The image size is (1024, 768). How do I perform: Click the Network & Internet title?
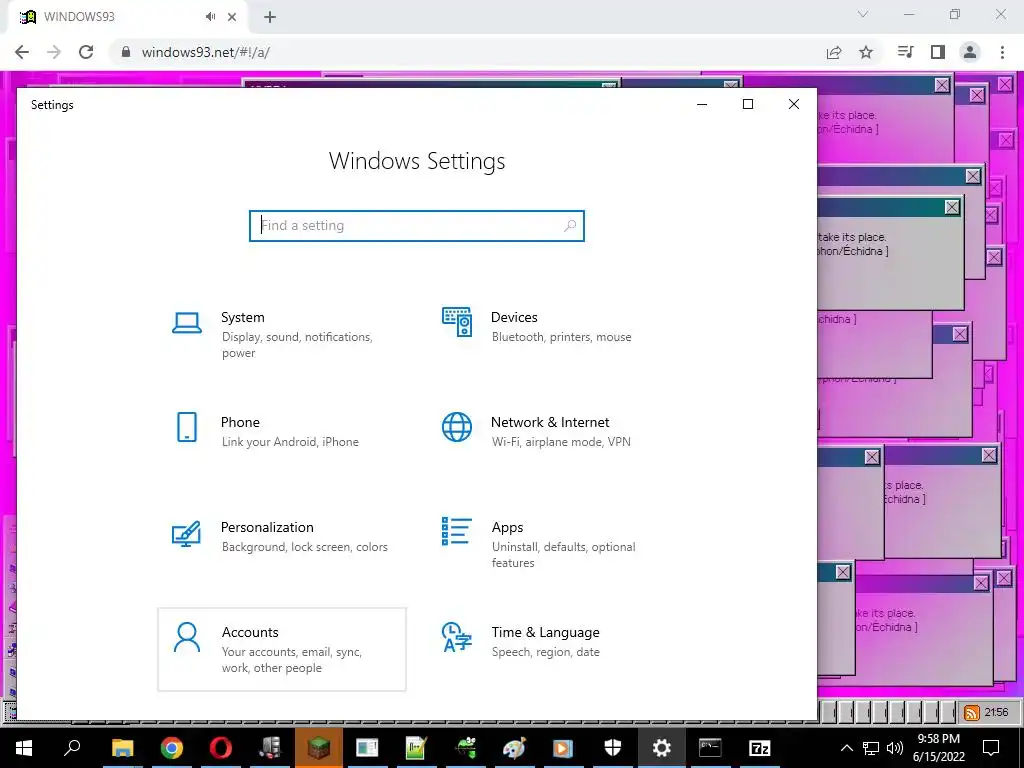point(550,423)
